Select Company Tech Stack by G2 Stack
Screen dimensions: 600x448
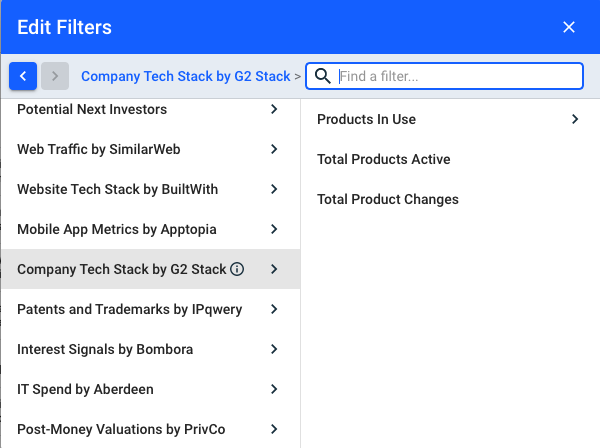click(122, 269)
